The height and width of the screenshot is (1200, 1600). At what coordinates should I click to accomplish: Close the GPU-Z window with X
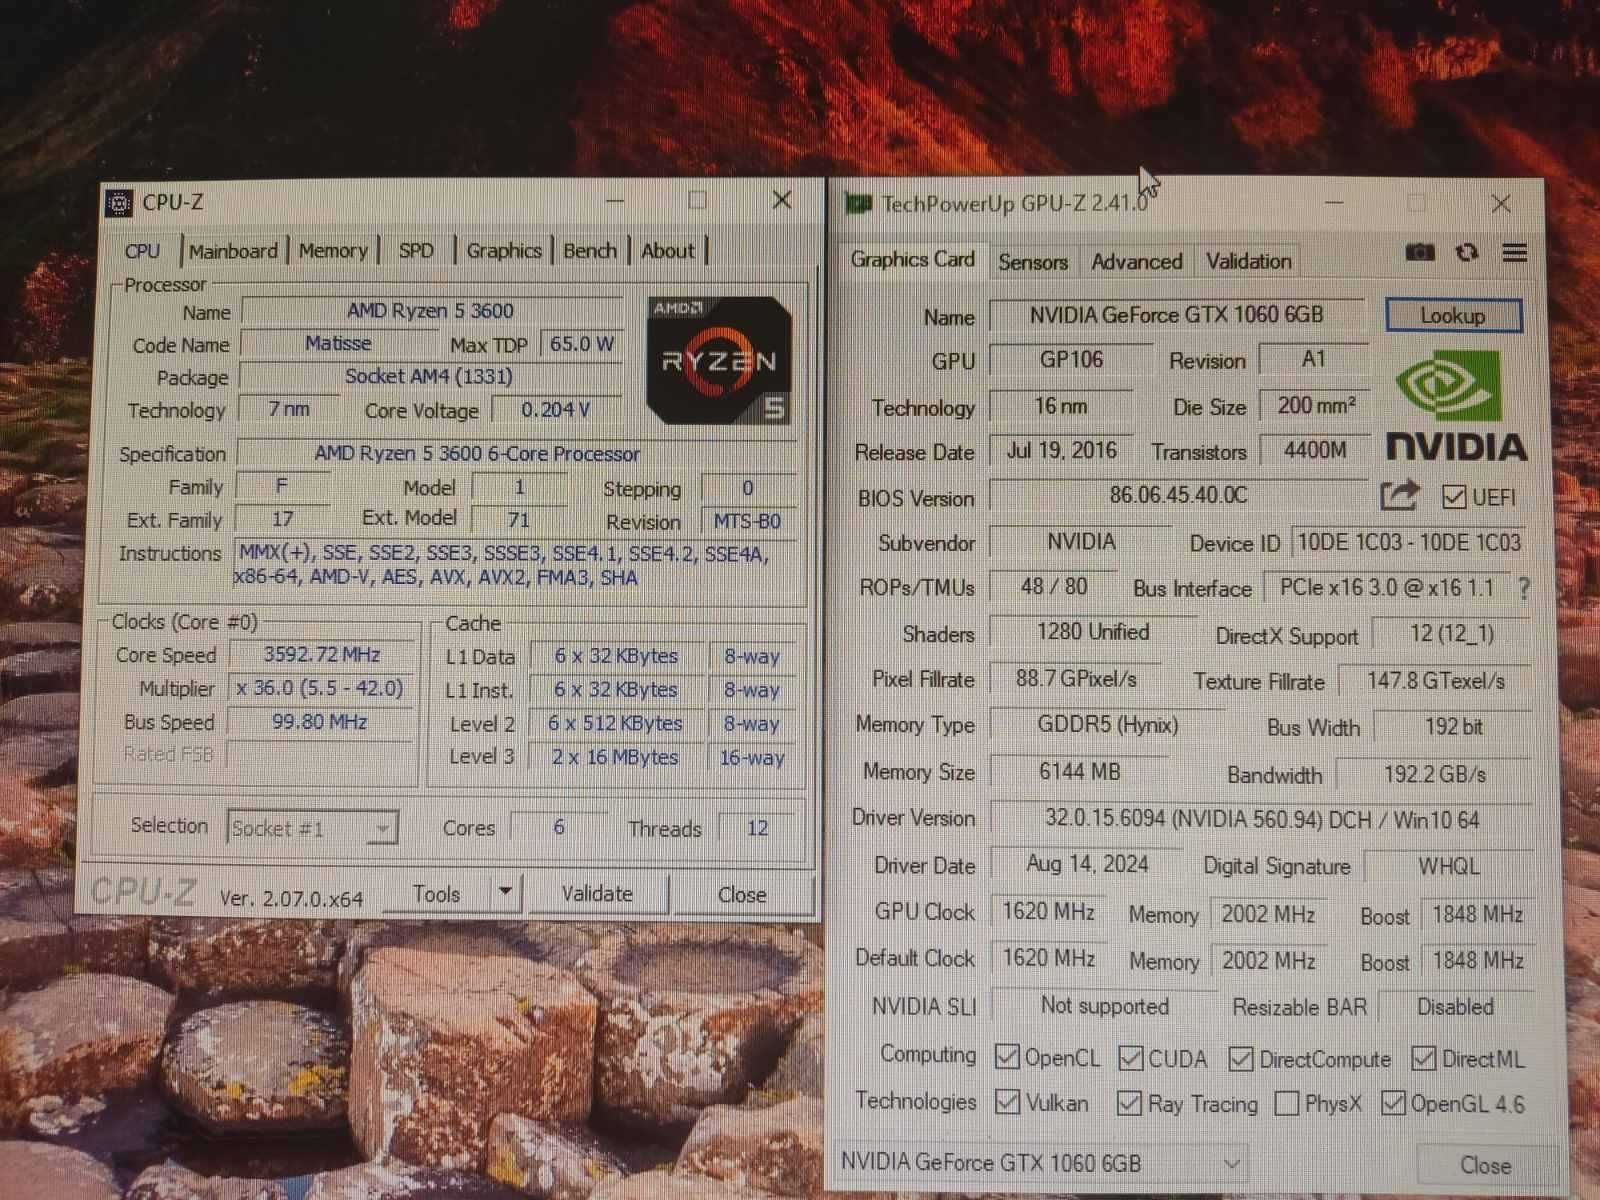1501,204
